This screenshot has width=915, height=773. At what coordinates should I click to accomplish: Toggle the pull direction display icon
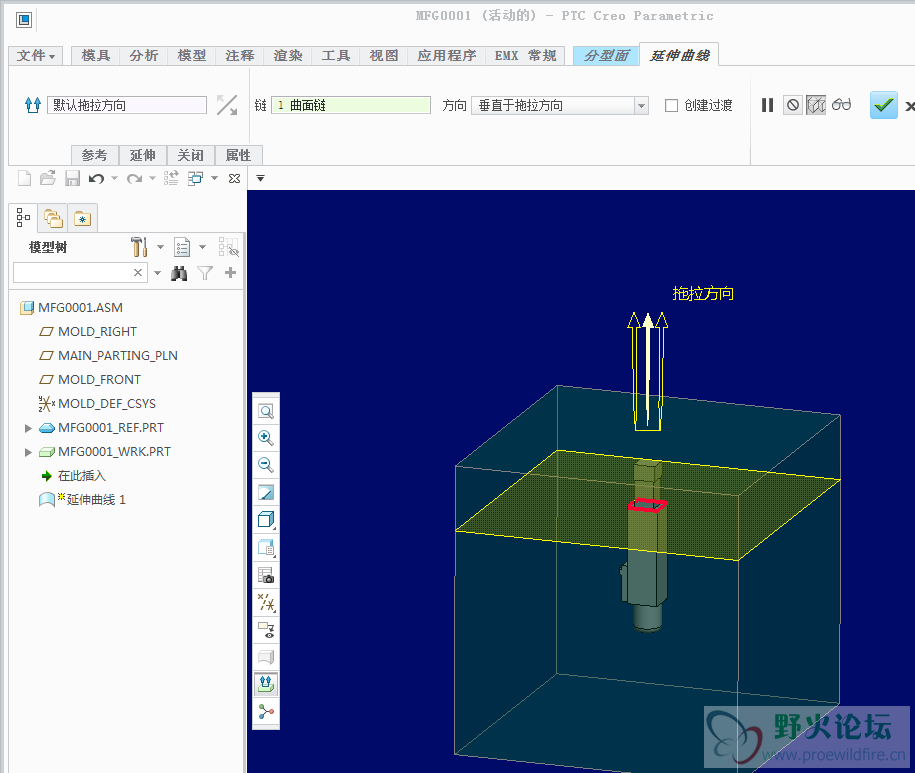[x=266, y=684]
